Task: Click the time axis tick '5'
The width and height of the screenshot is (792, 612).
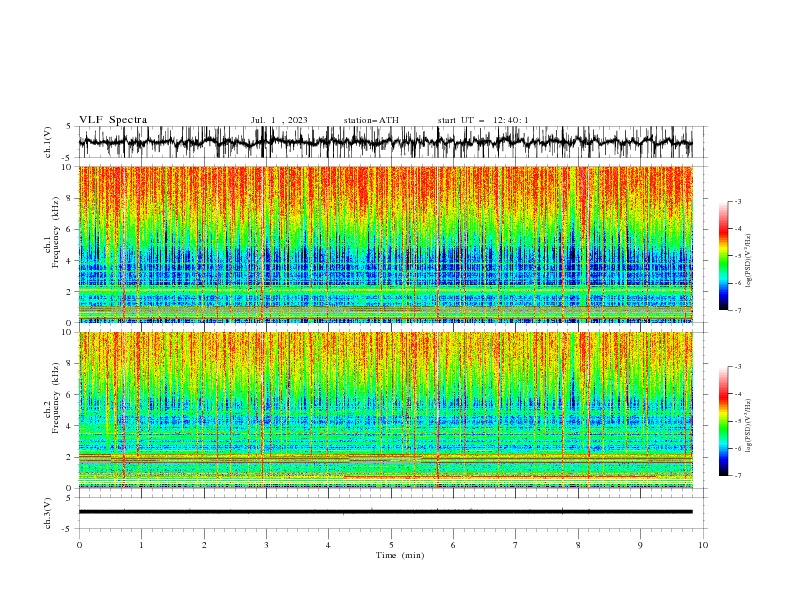Action: 391,545
